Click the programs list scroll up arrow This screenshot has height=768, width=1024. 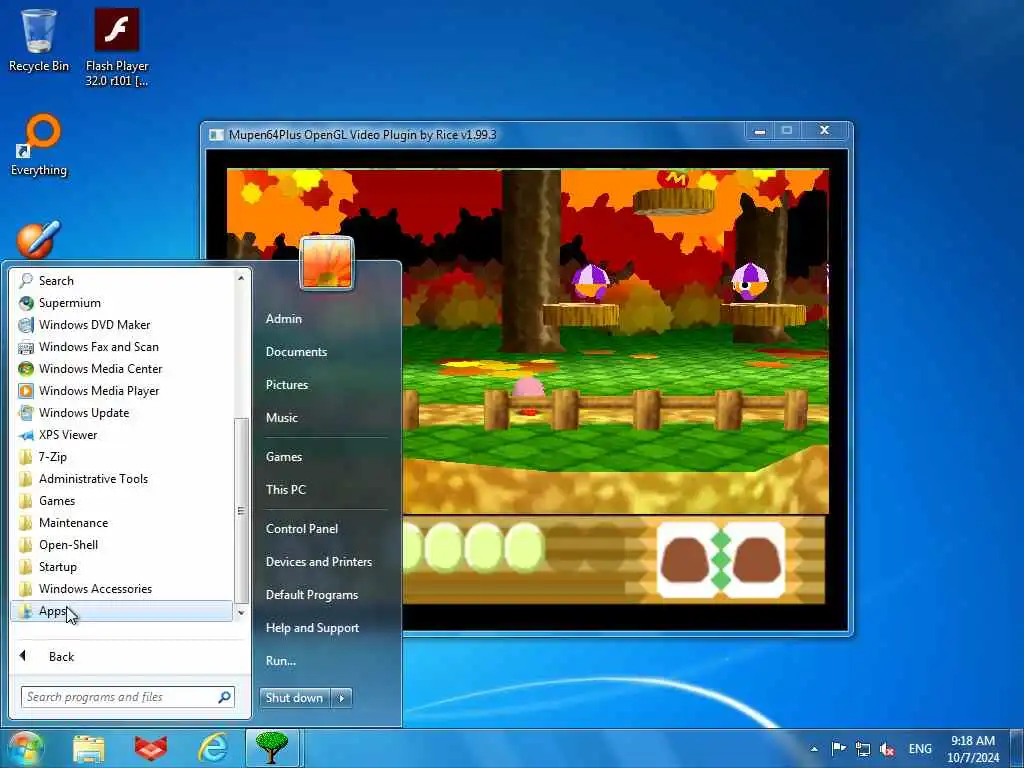[241, 278]
